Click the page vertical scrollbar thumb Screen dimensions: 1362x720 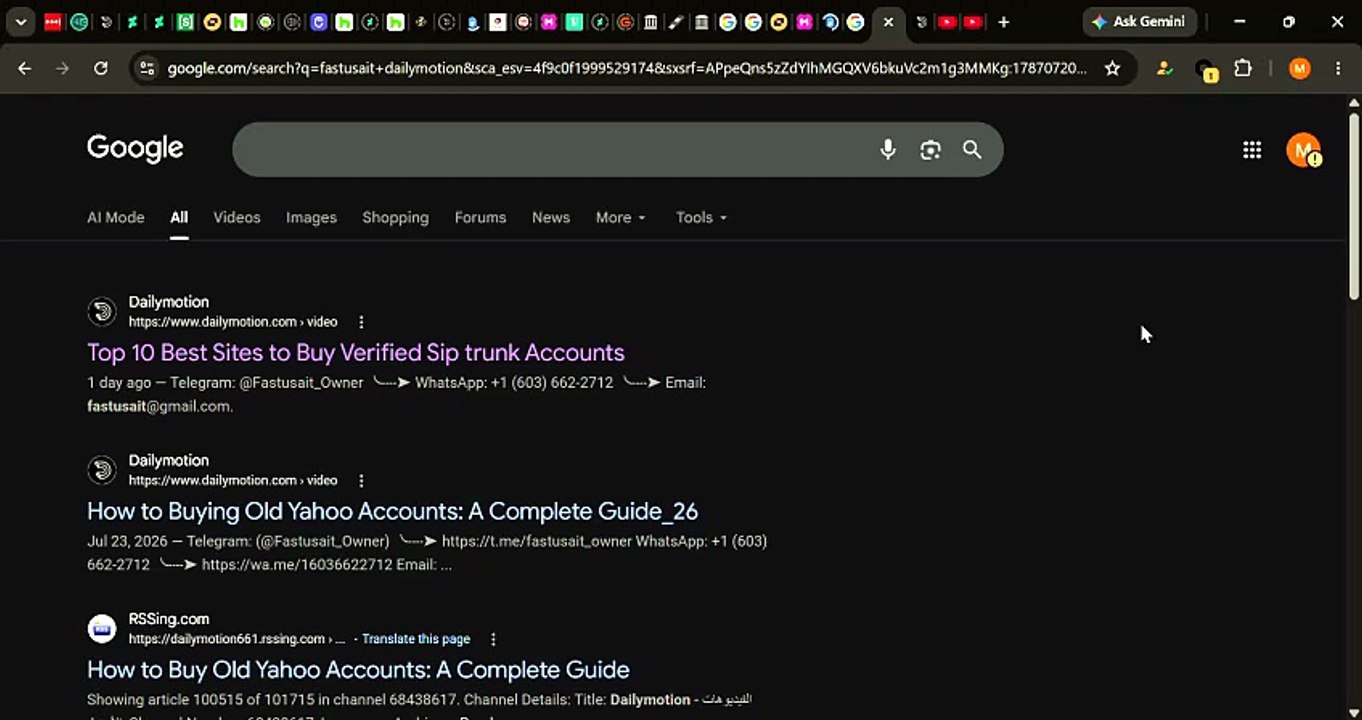click(1354, 205)
